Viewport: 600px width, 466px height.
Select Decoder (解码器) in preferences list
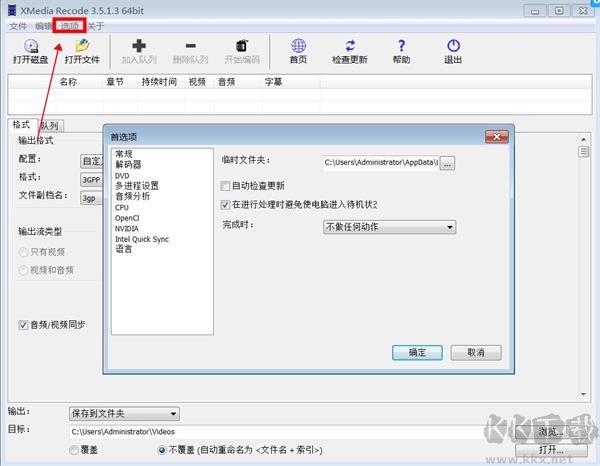[128, 165]
